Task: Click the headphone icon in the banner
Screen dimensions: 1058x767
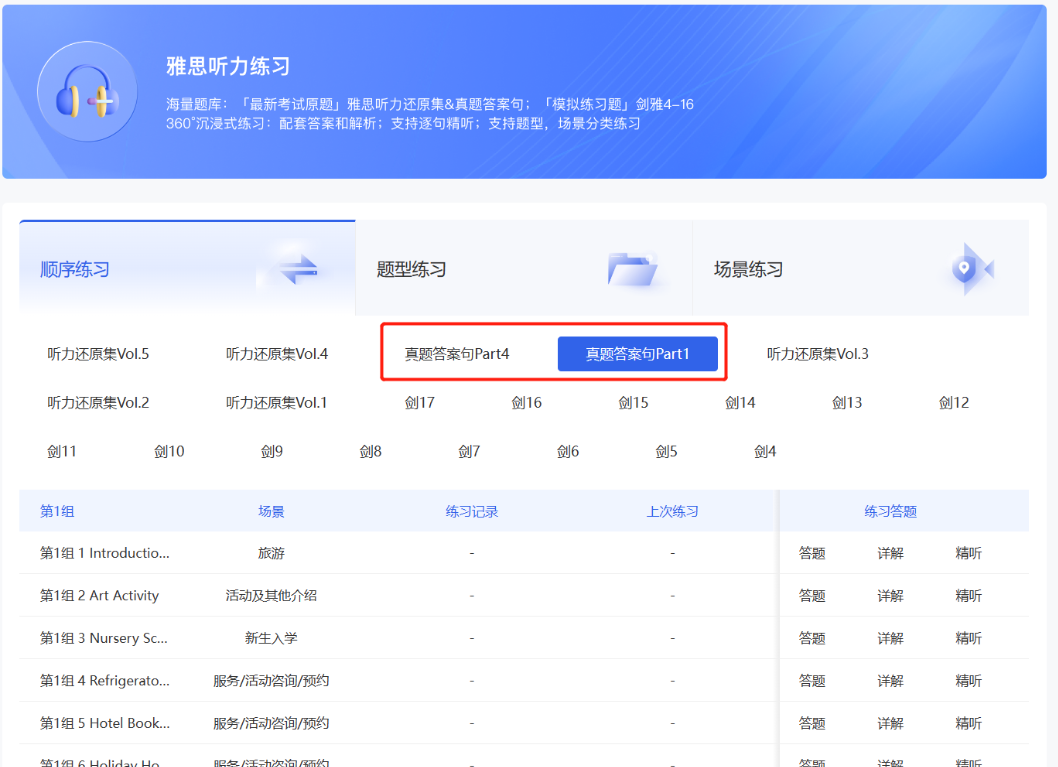Action: [87, 92]
